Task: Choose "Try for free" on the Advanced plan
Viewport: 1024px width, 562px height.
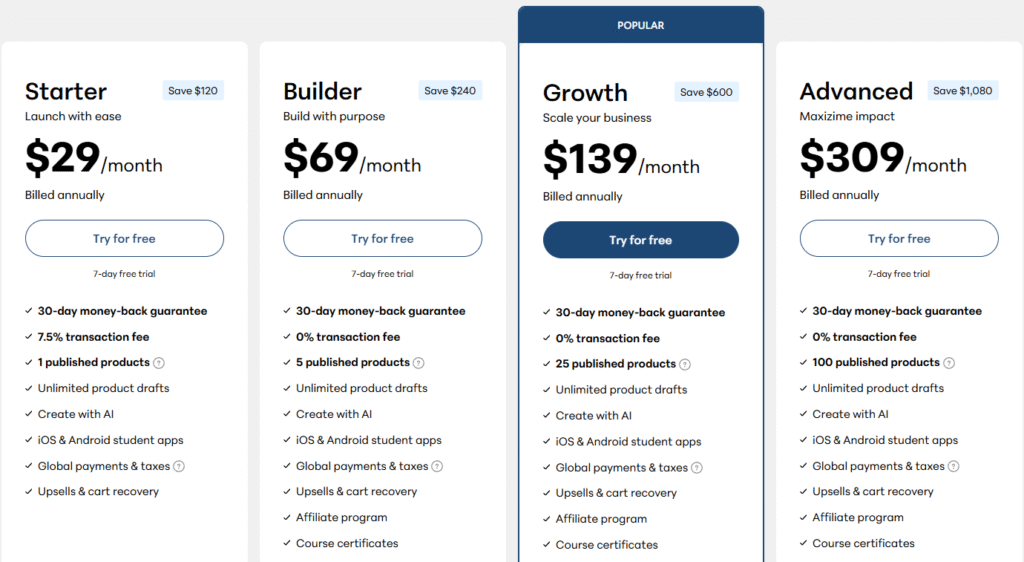Action: (x=899, y=239)
